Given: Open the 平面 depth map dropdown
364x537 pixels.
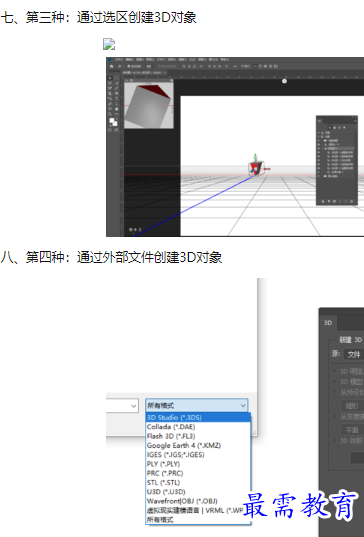Looking at the screenshot, I should pos(353,429).
